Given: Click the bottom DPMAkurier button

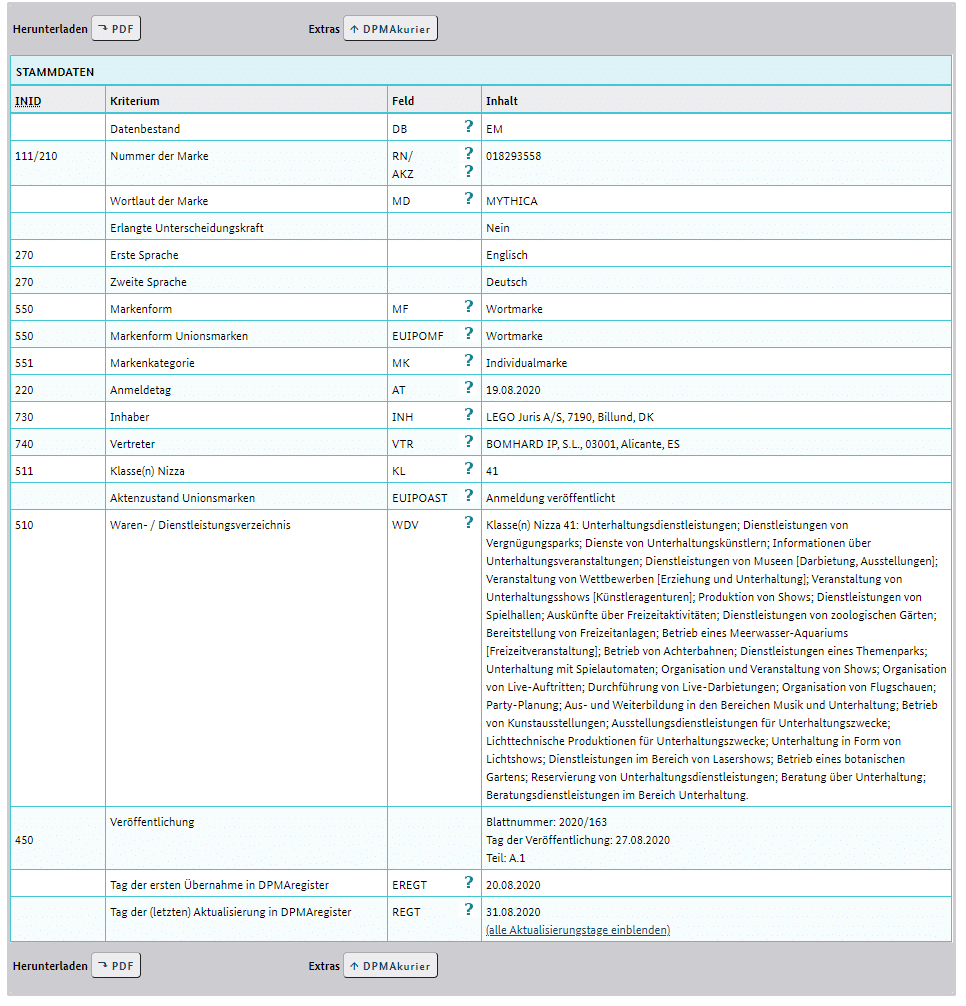Looking at the screenshot, I should click(391, 966).
